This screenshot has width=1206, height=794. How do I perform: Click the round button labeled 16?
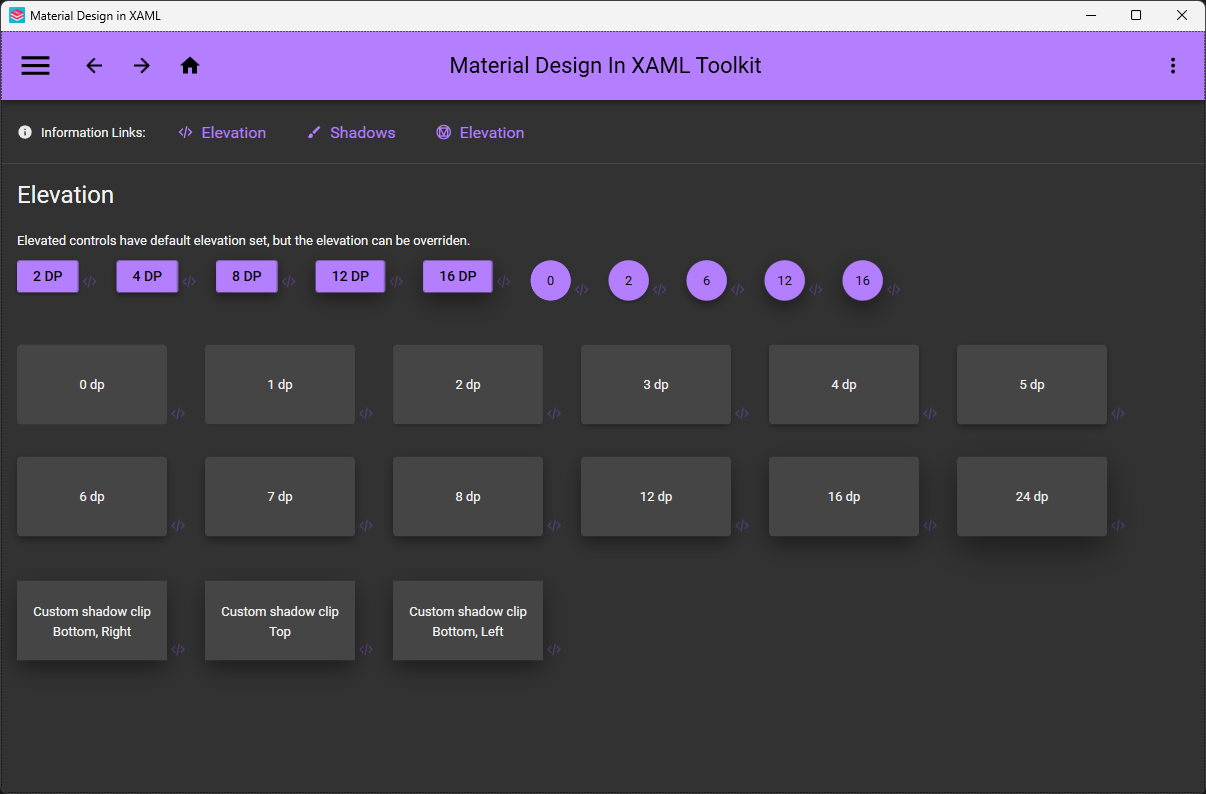[863, 280]
